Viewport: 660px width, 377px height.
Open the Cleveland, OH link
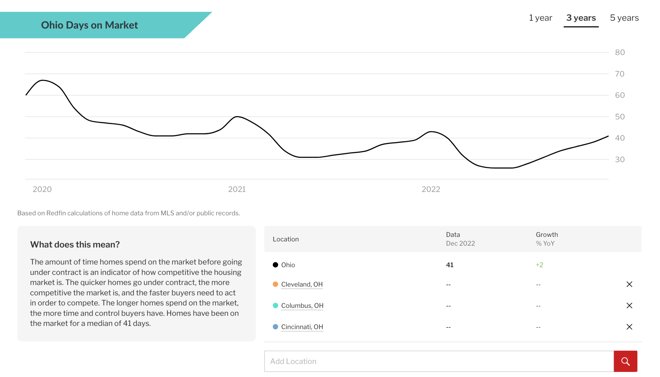click(x=302, y=284)
